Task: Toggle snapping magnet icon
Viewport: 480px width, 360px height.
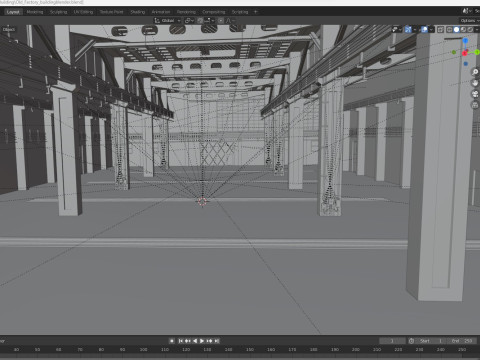Action: (x=200, y=21)
